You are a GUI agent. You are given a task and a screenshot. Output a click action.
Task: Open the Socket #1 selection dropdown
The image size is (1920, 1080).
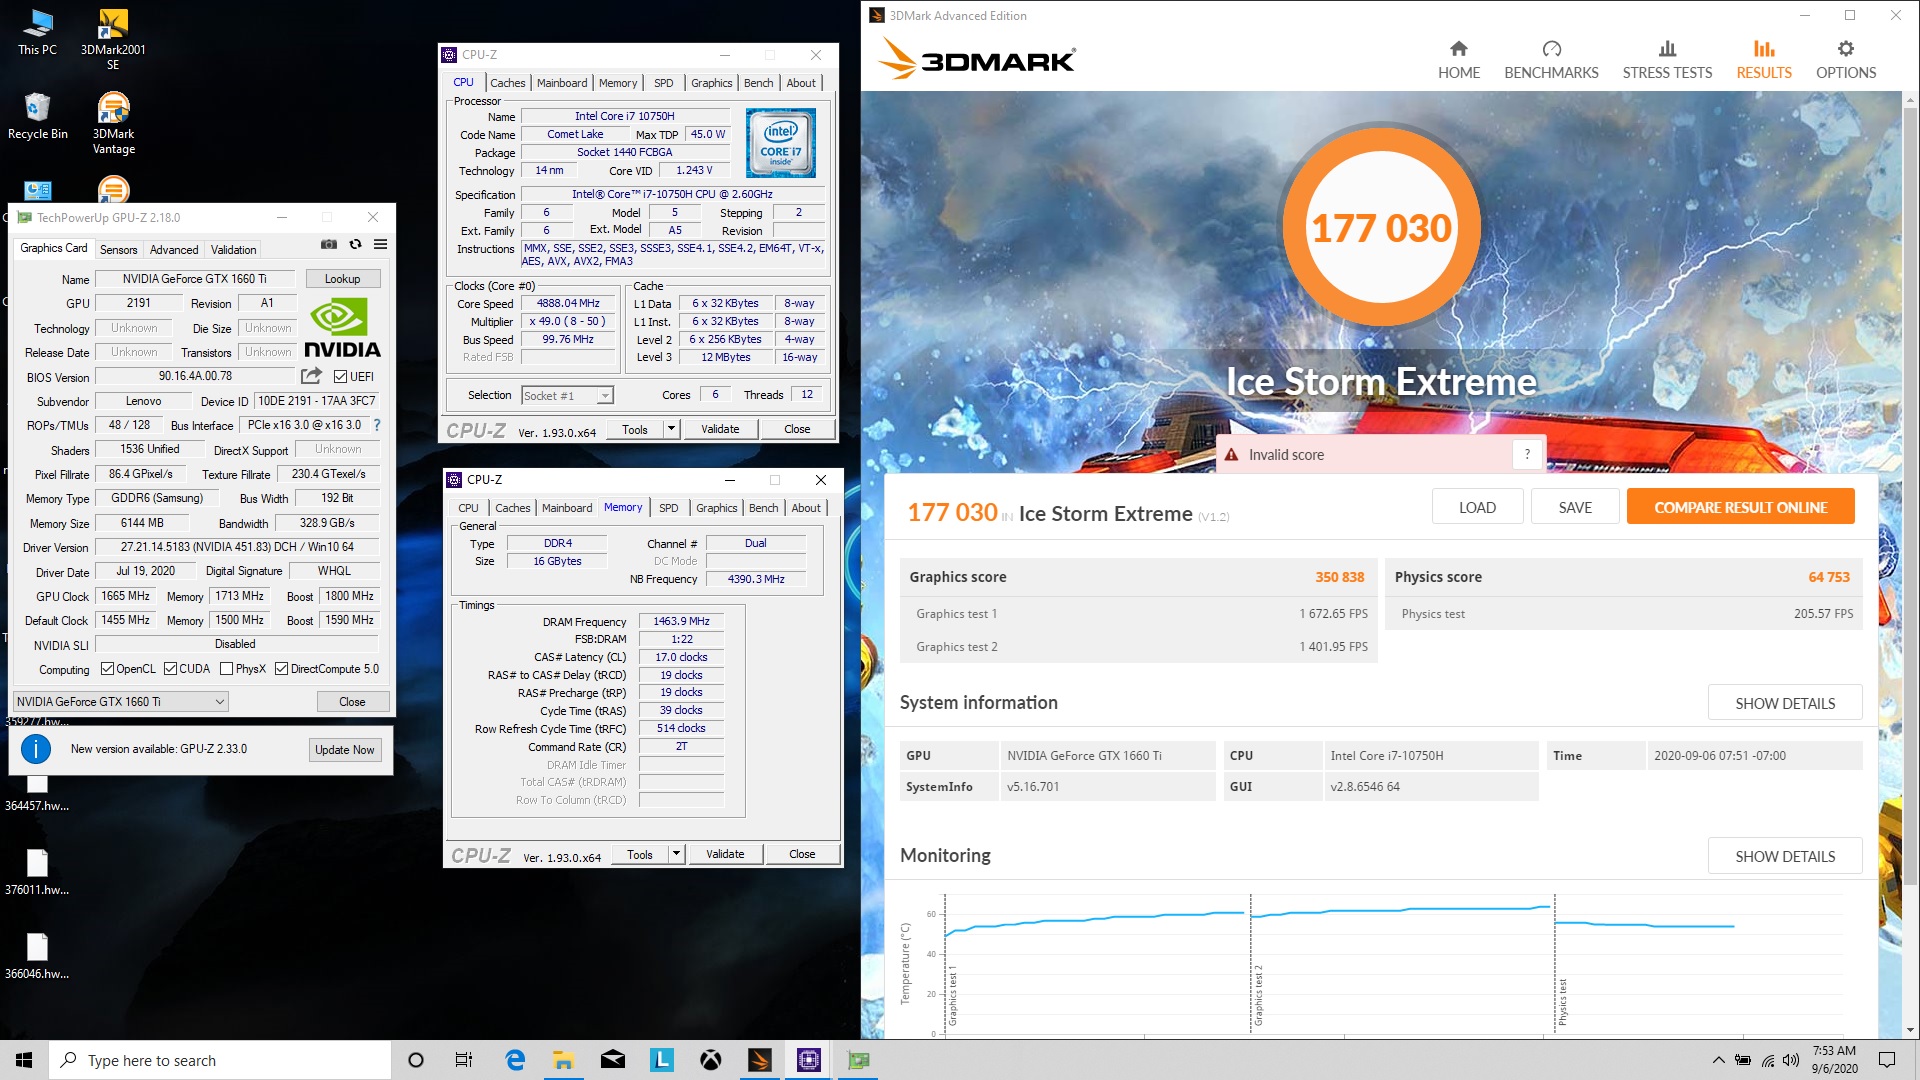pyautogui.click(x=567, y=395)
